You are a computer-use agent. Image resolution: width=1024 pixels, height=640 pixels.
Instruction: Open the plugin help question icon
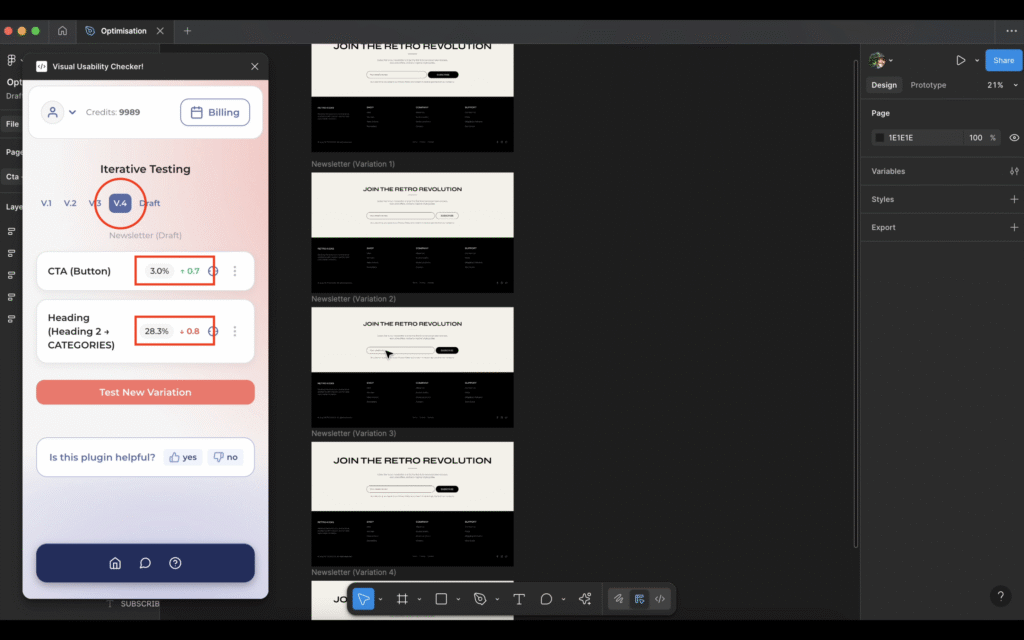[x=175, y=563]
